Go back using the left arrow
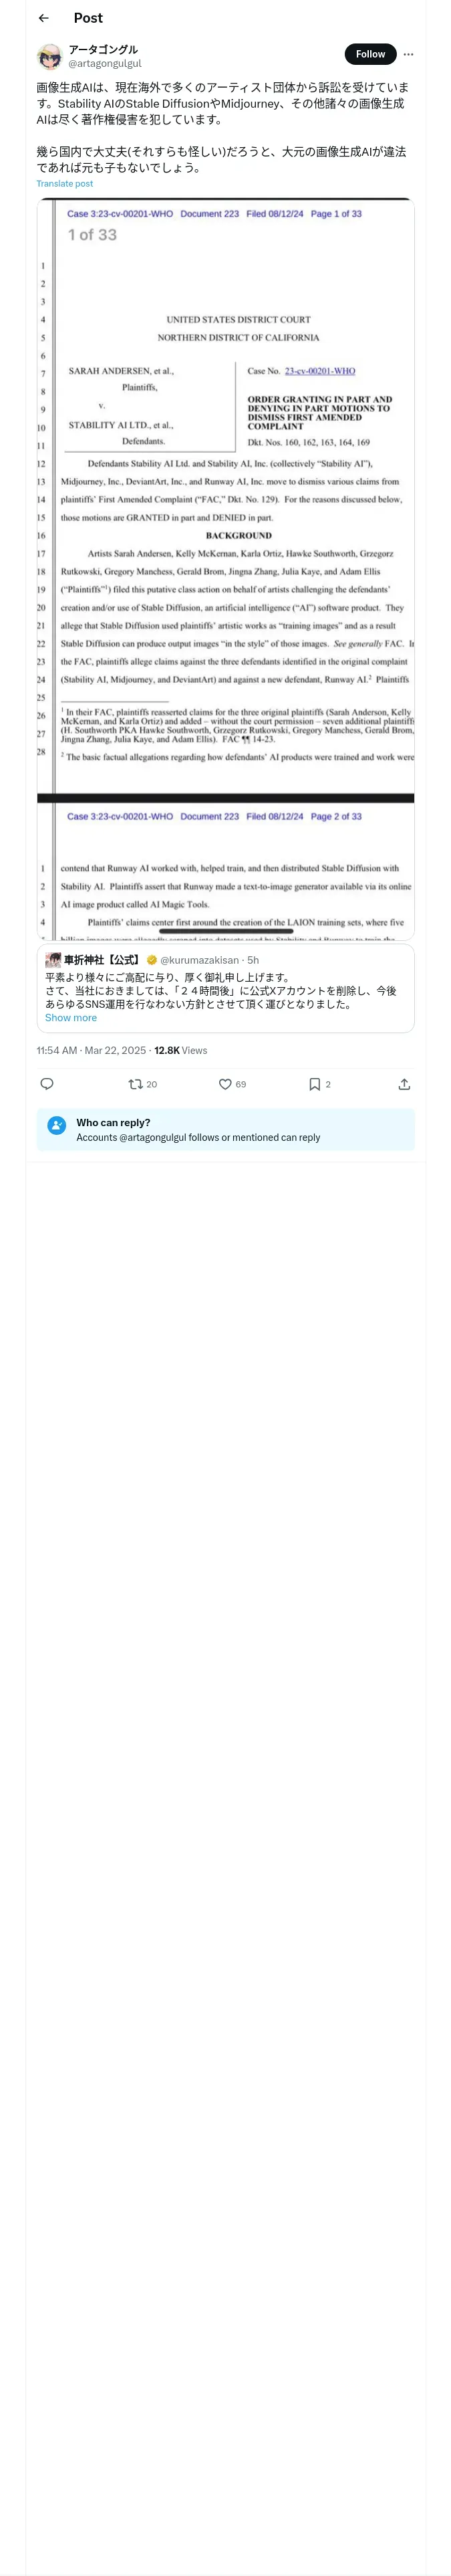The image size is (451, 2576). coord(43,18)
